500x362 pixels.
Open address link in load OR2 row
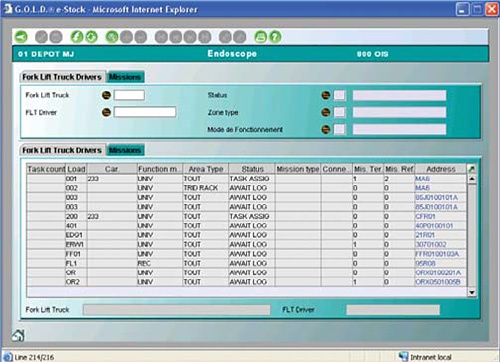pyautogui.click(x=438, y=282)
